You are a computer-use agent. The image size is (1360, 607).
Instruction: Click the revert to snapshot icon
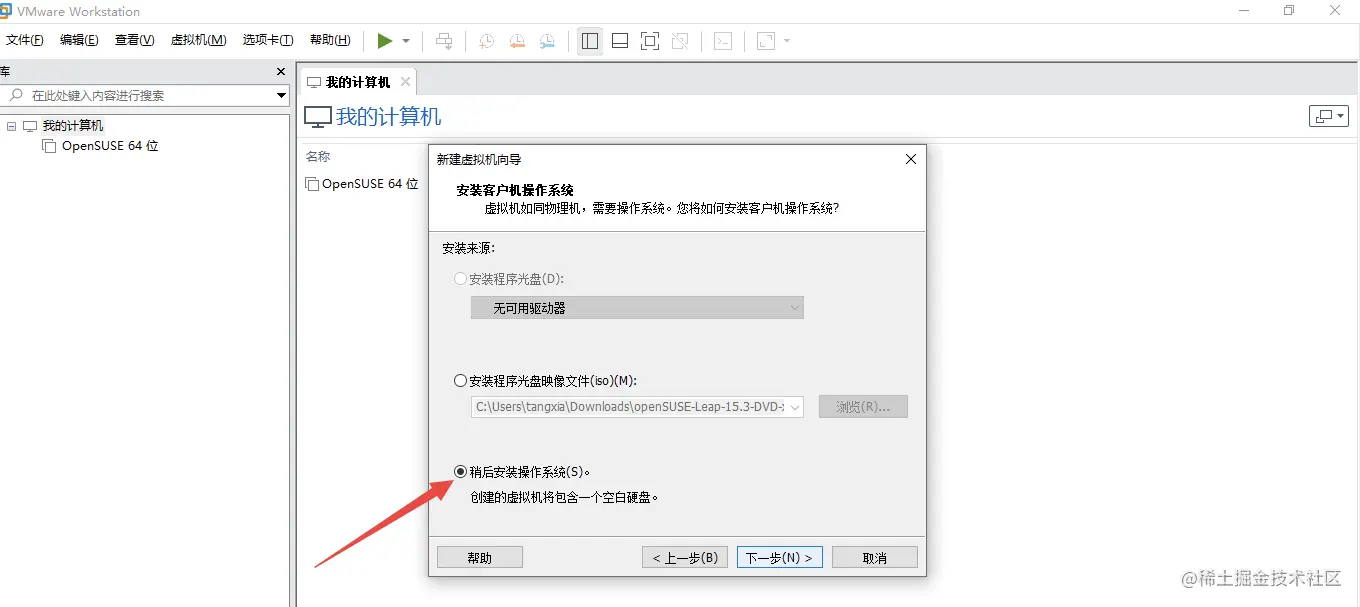(517, 41)
